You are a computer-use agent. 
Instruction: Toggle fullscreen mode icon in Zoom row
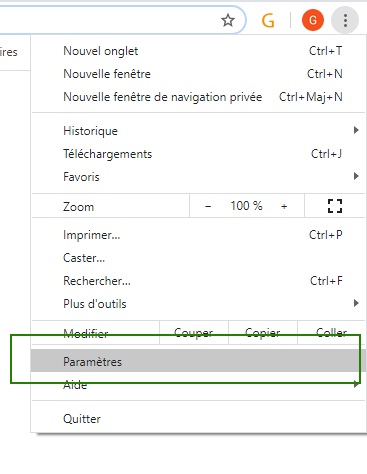(335, 206)
